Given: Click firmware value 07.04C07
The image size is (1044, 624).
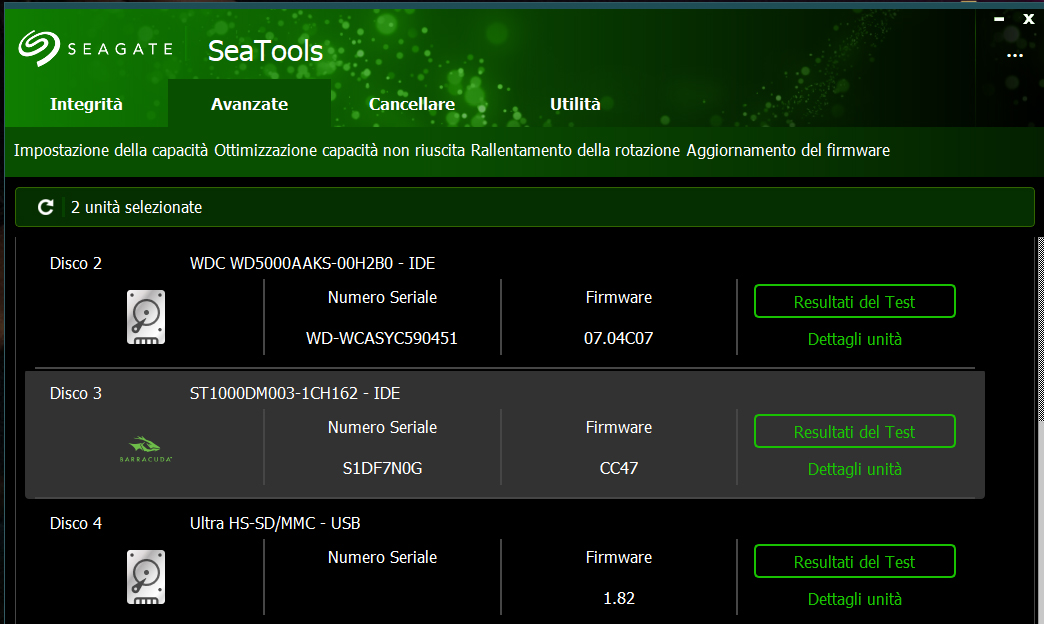Looking at the screenshot, I should 619,338.
